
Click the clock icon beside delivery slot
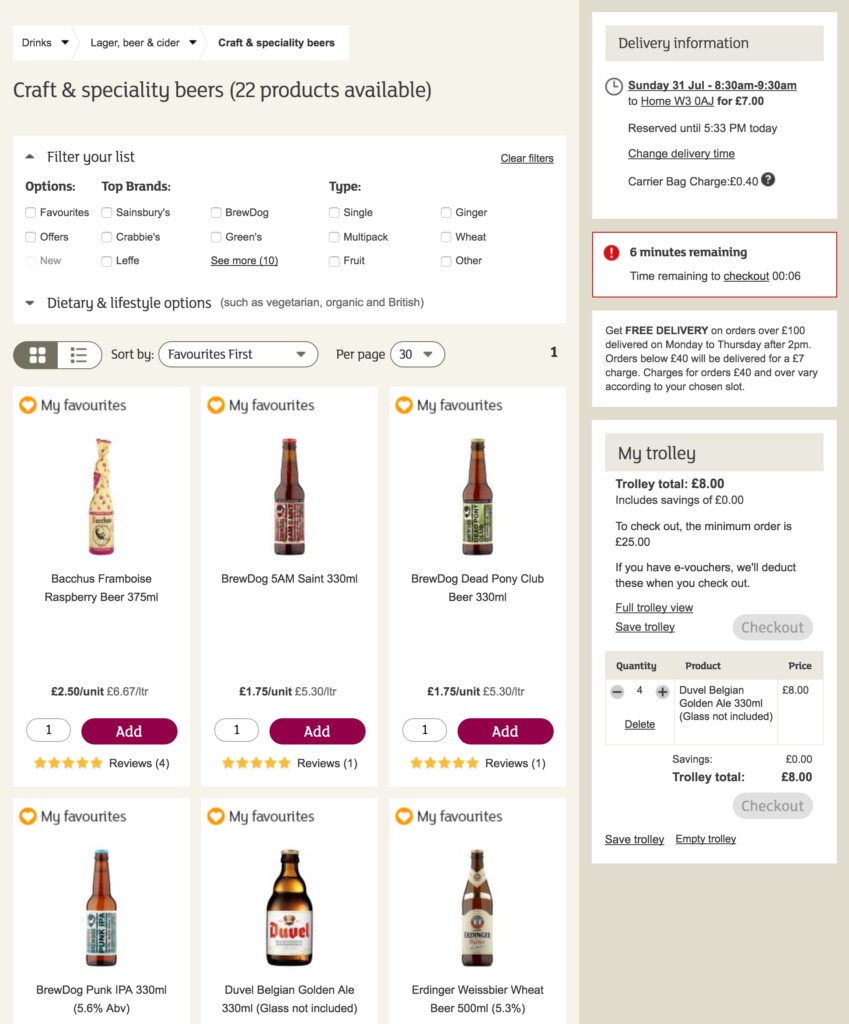[x=614, y=86]
